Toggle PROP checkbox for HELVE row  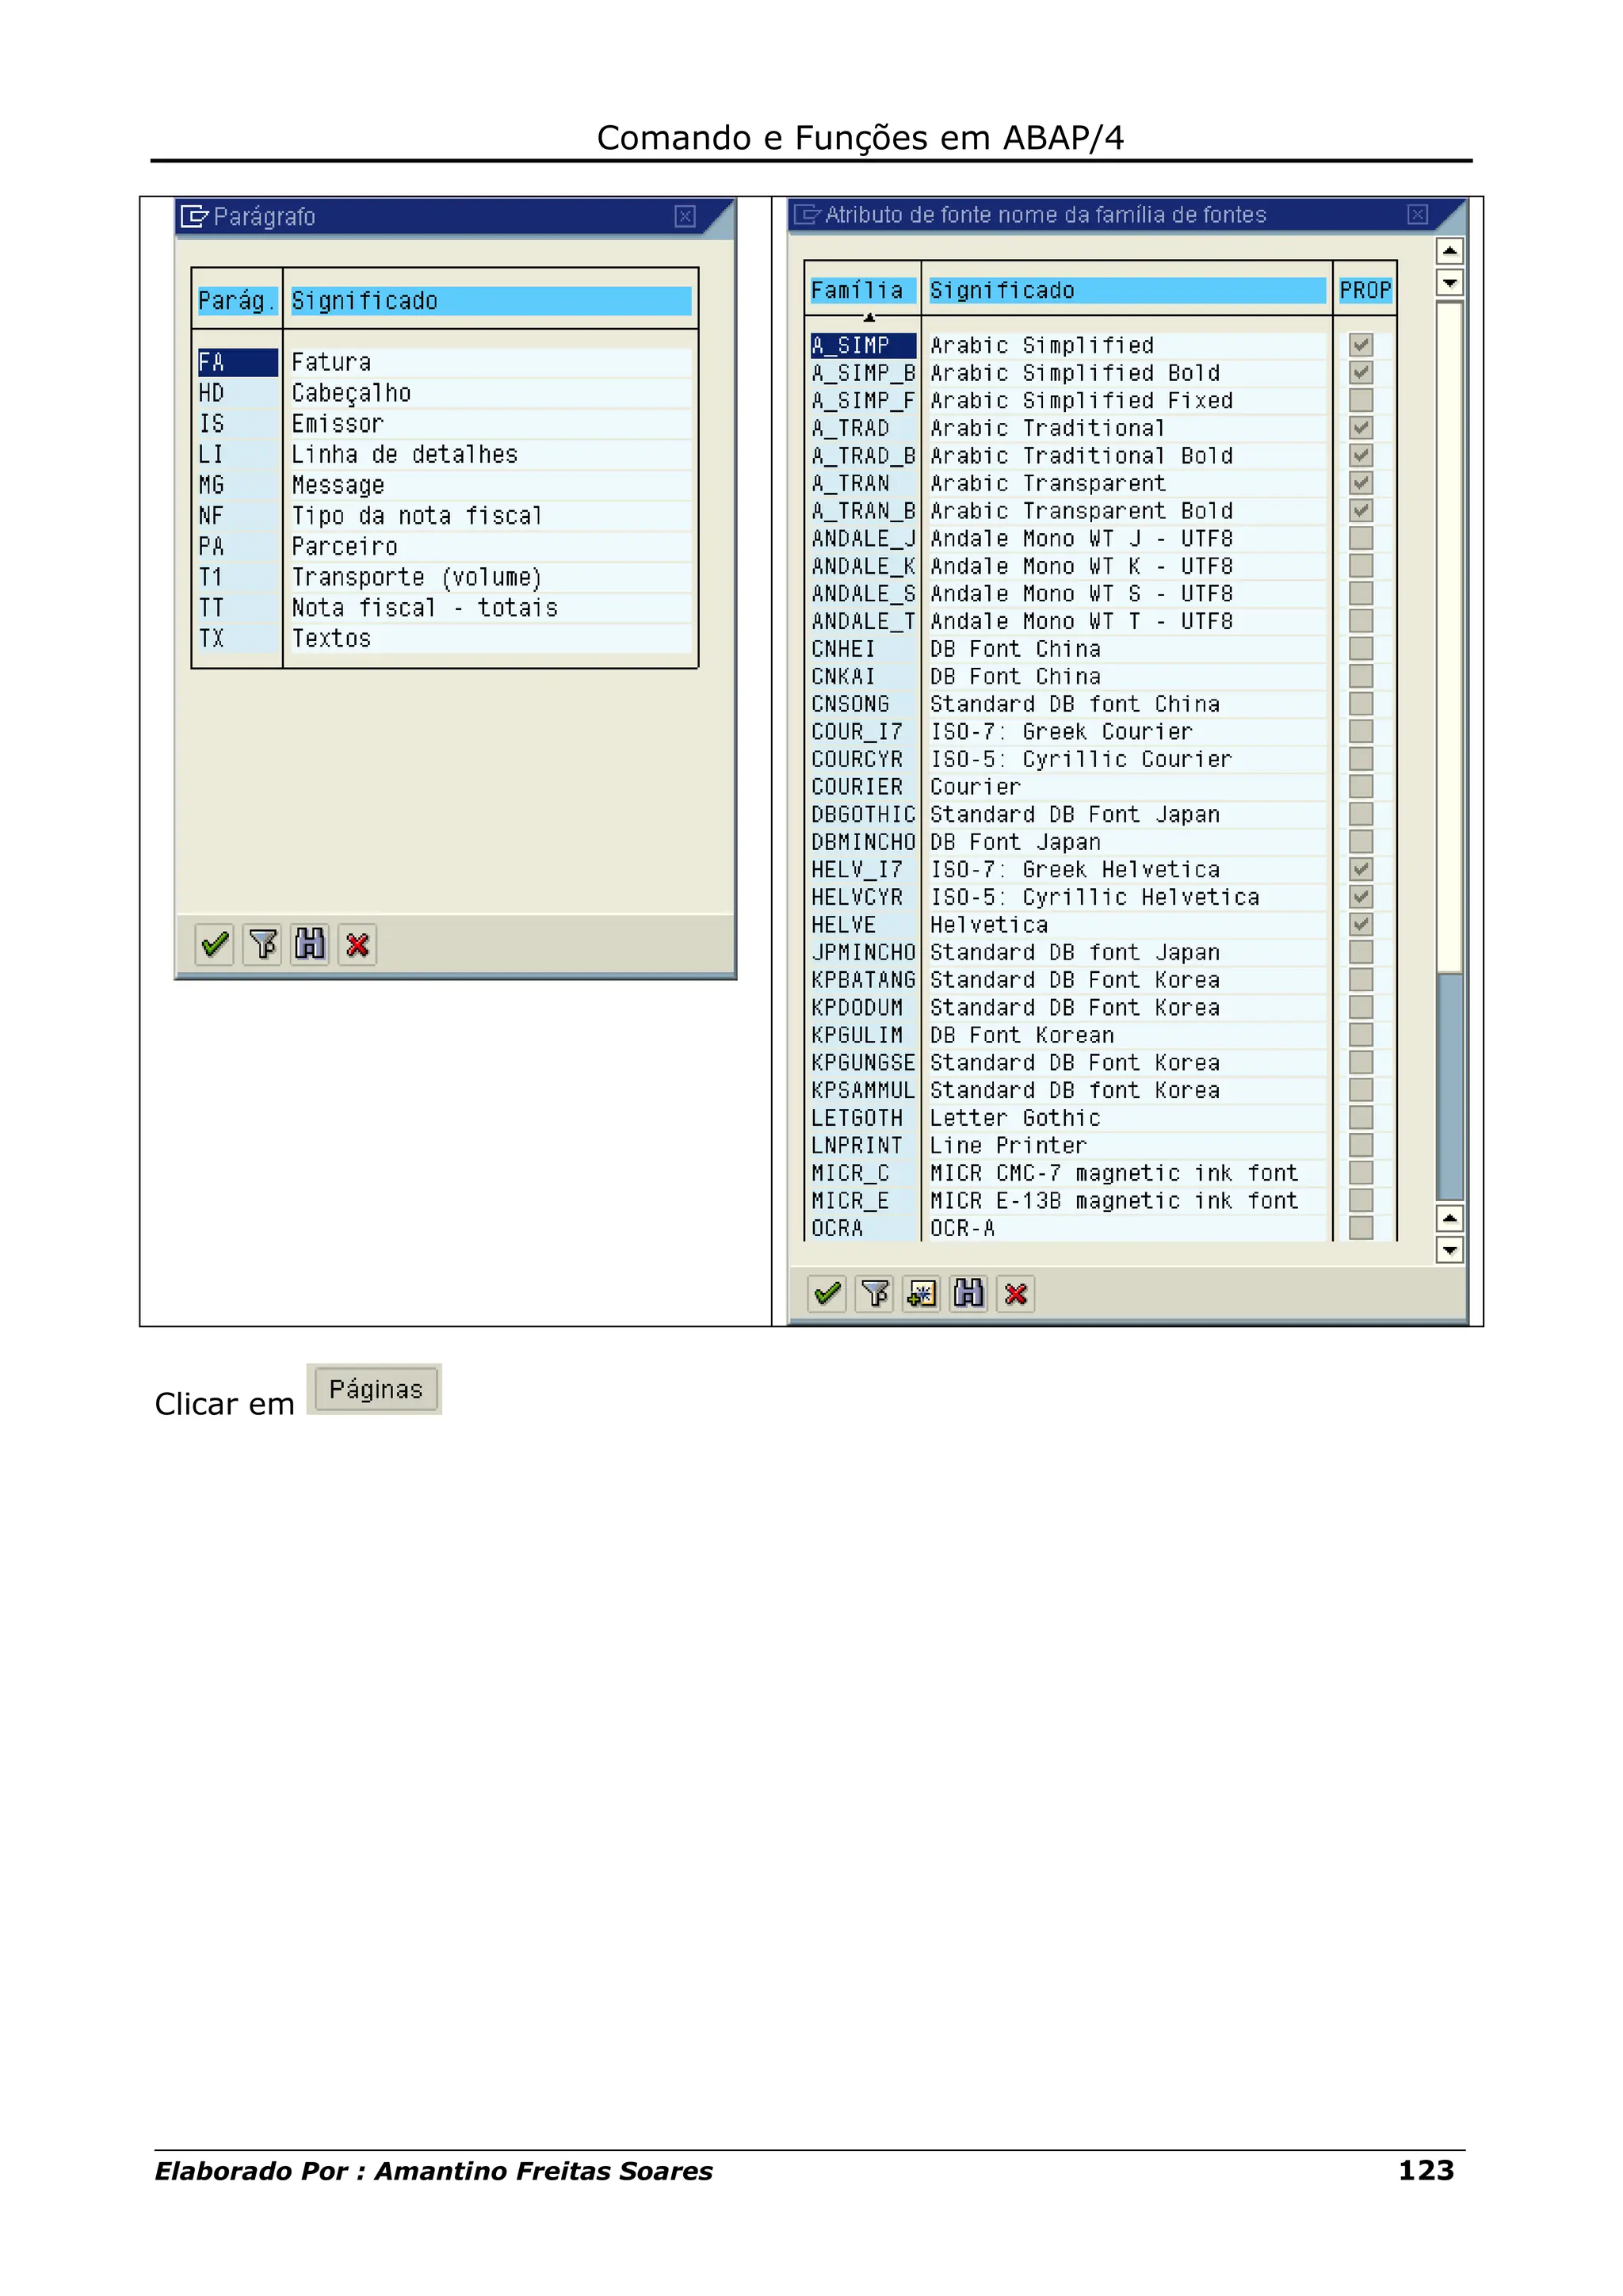point(1360,924)
